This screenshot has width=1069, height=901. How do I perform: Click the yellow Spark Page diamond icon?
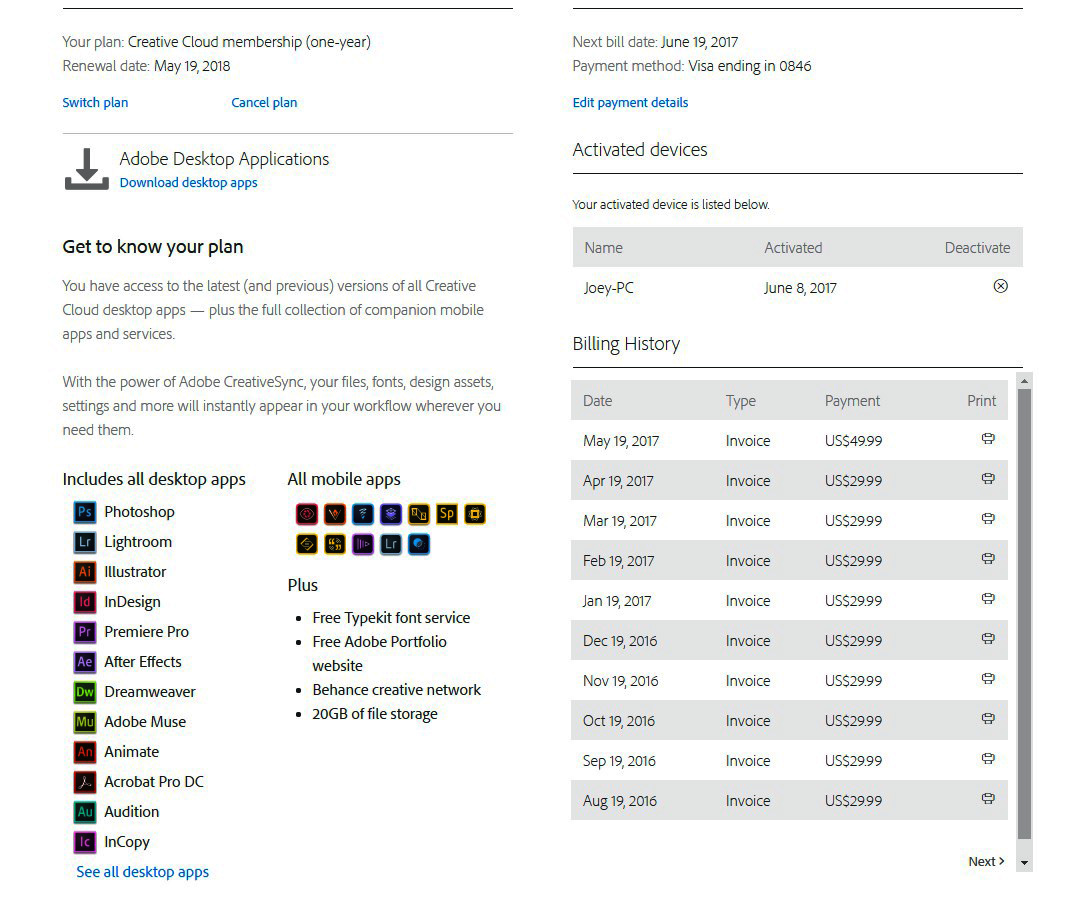307,544
